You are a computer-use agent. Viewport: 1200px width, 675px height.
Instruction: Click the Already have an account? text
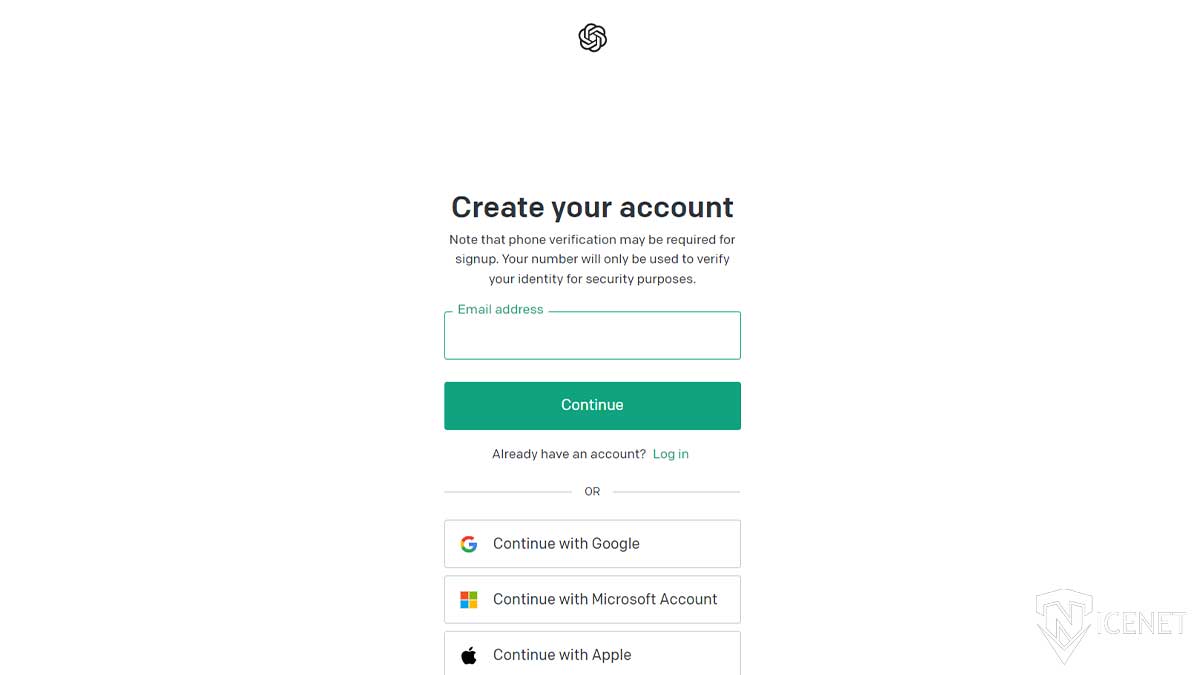[x=569, y=454]
